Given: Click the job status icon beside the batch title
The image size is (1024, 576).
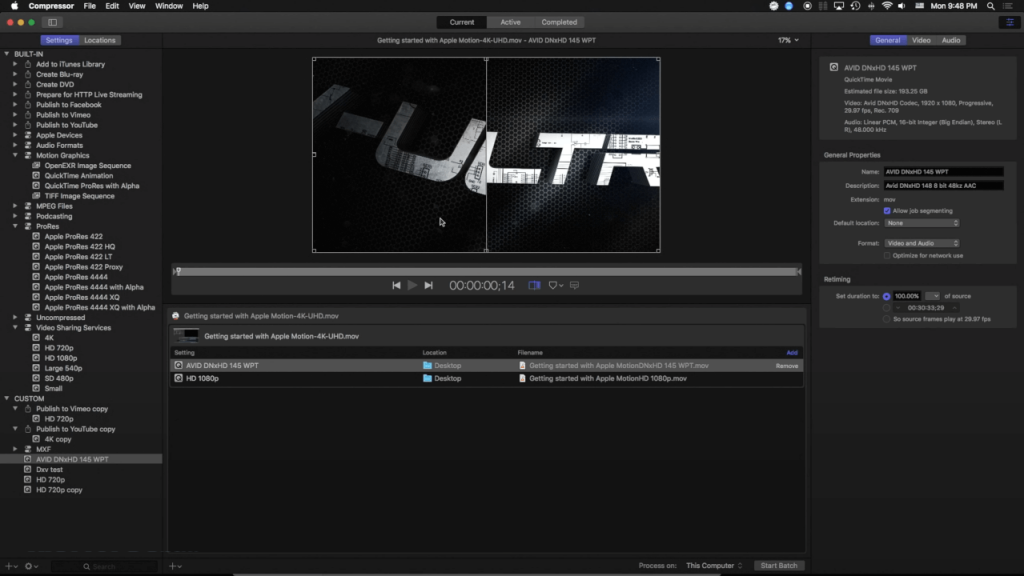Looking at the screenshot, I should point(176,316).
